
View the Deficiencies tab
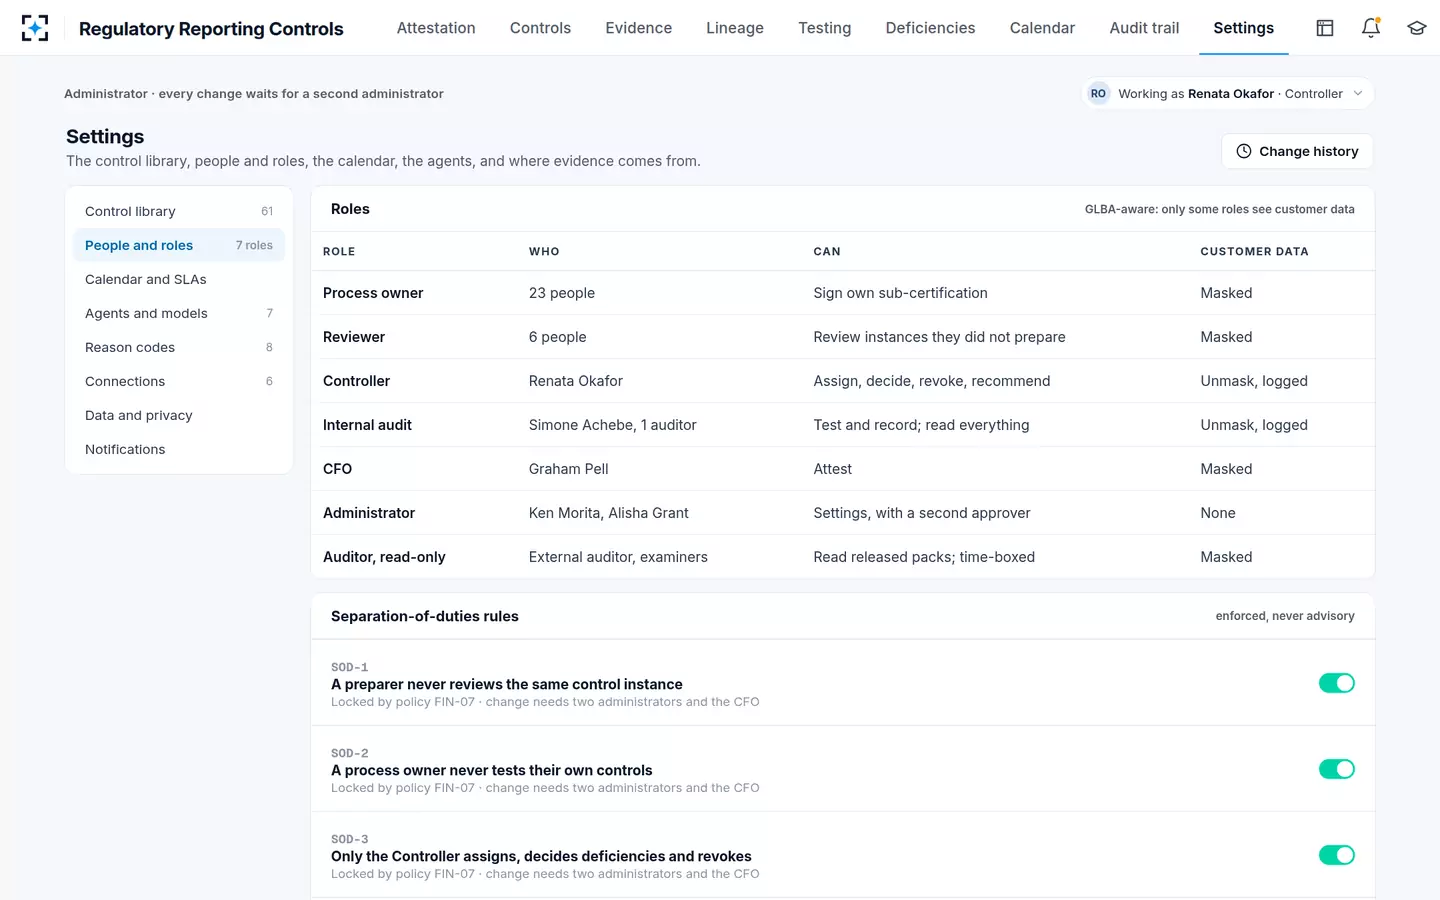(930, 28)
